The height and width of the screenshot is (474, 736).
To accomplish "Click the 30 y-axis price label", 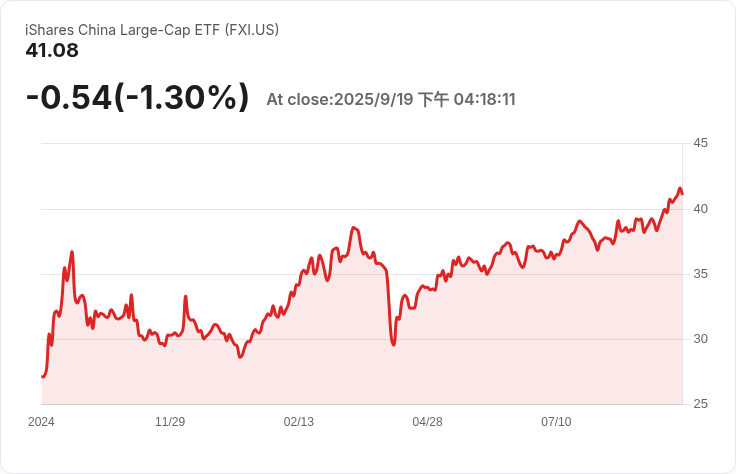I will coord(700,339).
